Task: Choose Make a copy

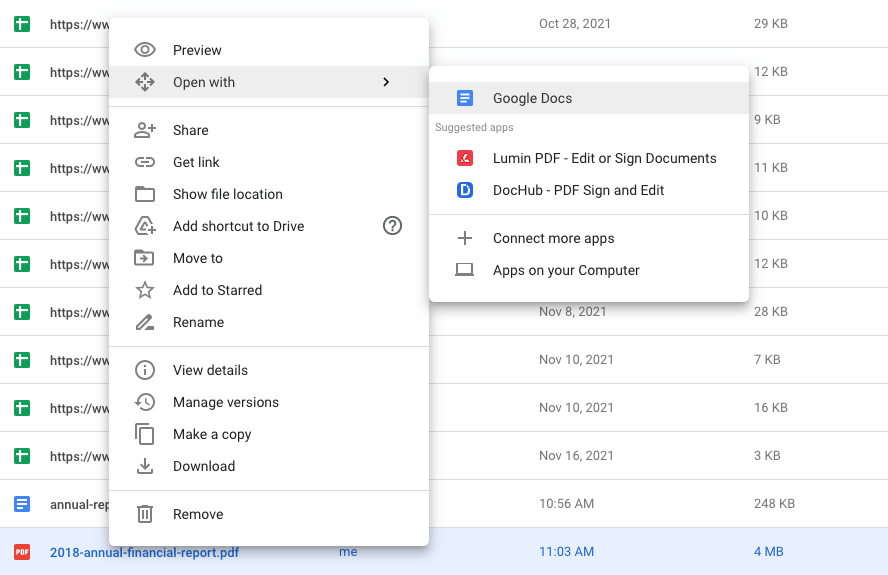Action: (269, 435)
